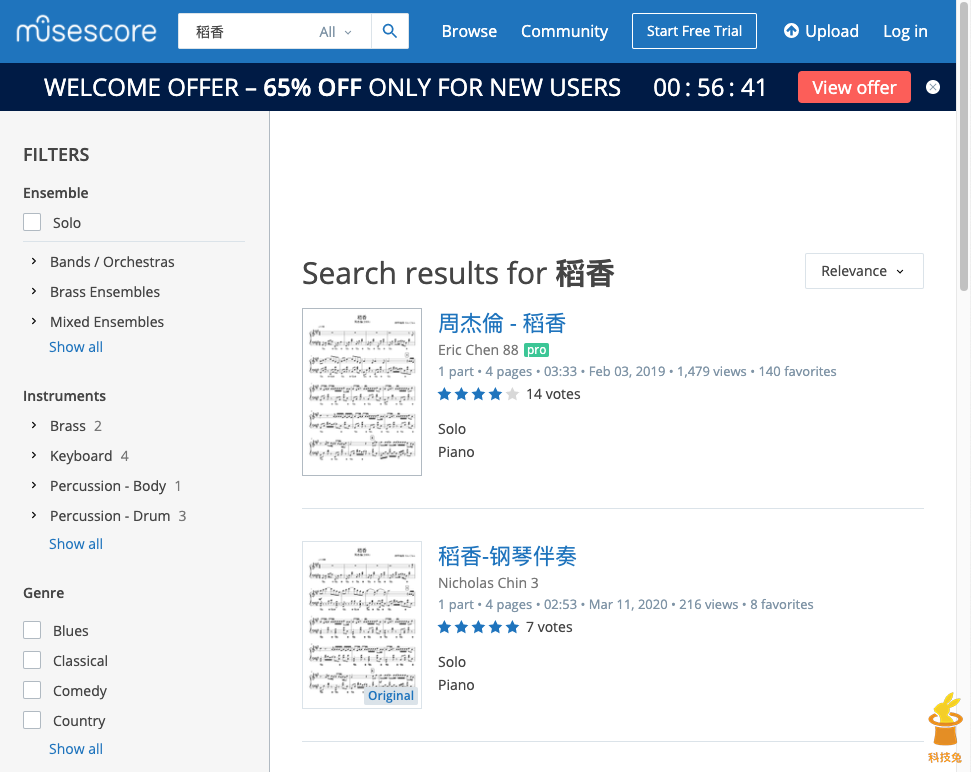Click the 00 : 56 : 41 countdown timer
This screenshot has height=772, width=971.
[710, 87]
